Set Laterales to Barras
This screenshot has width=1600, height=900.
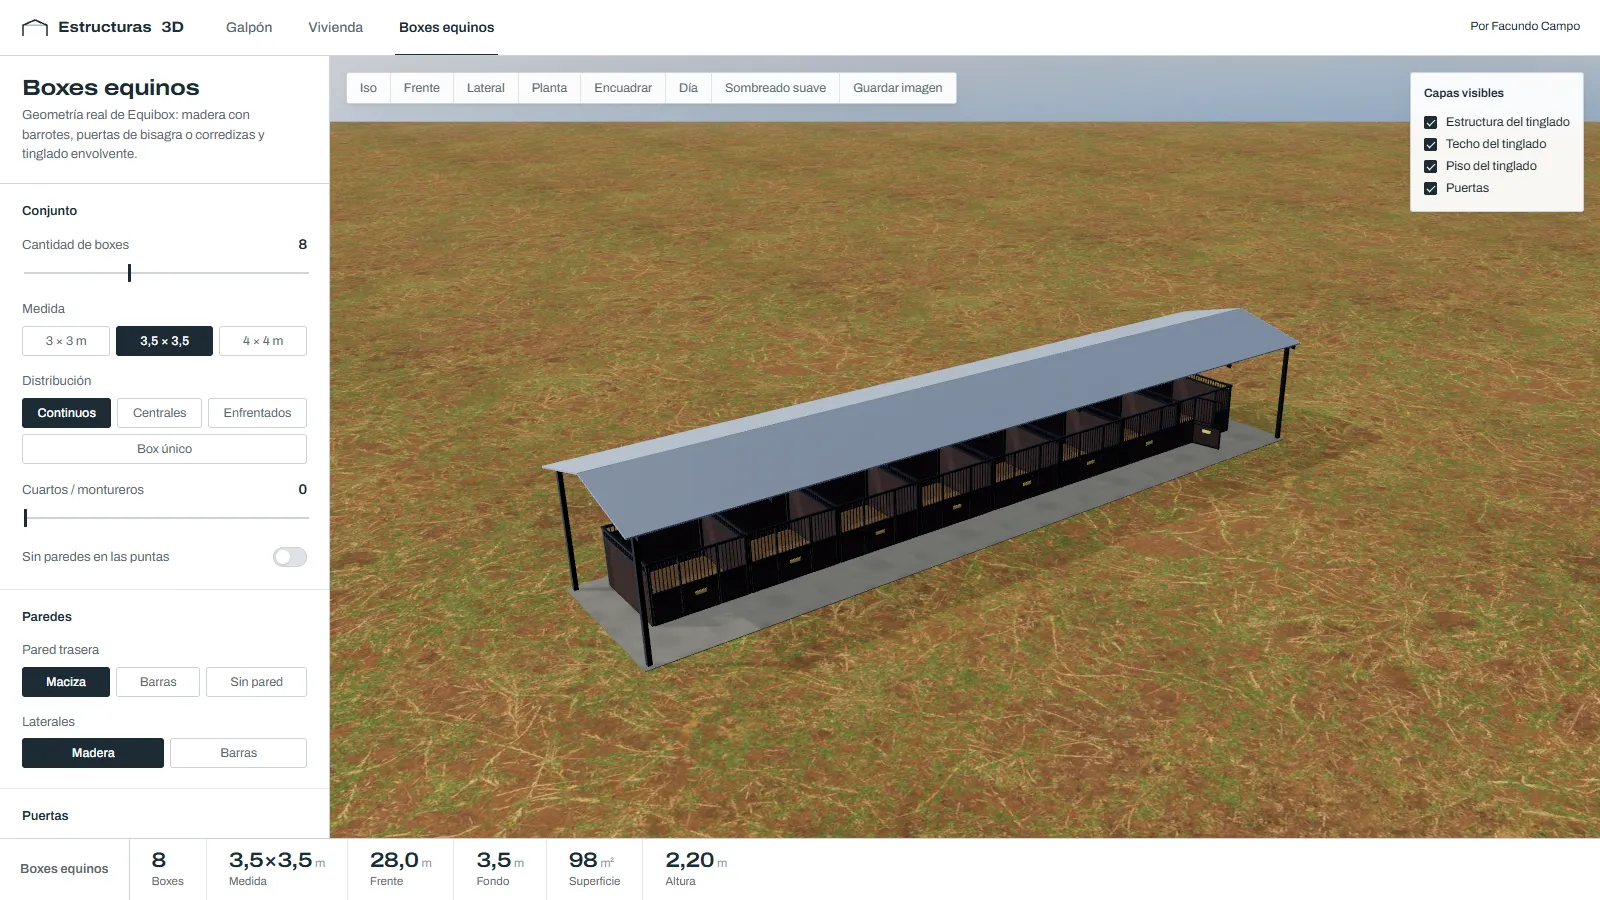point(238,753)
